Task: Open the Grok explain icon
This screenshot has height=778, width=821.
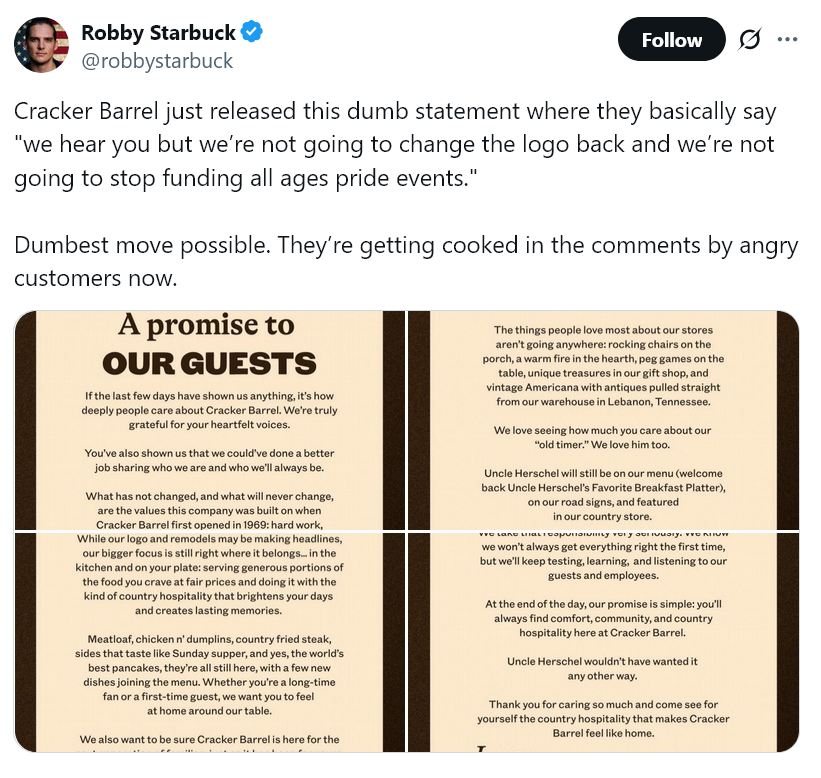Action: click(749, 40)
